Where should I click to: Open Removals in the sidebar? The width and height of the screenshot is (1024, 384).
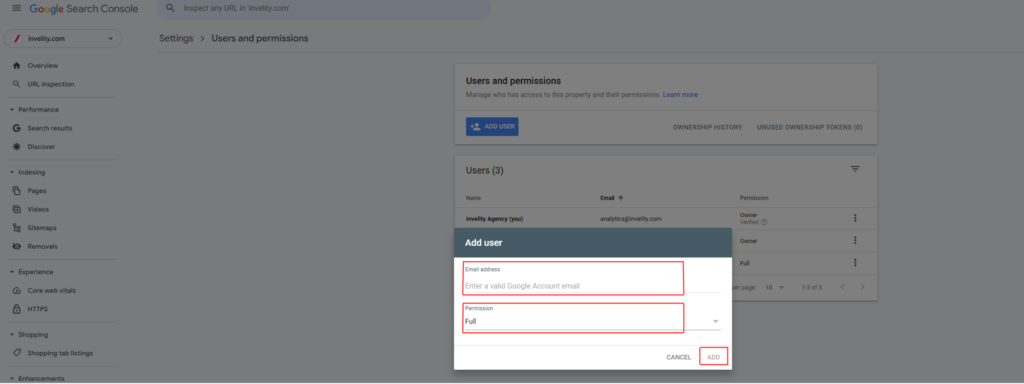coord(42,247)
